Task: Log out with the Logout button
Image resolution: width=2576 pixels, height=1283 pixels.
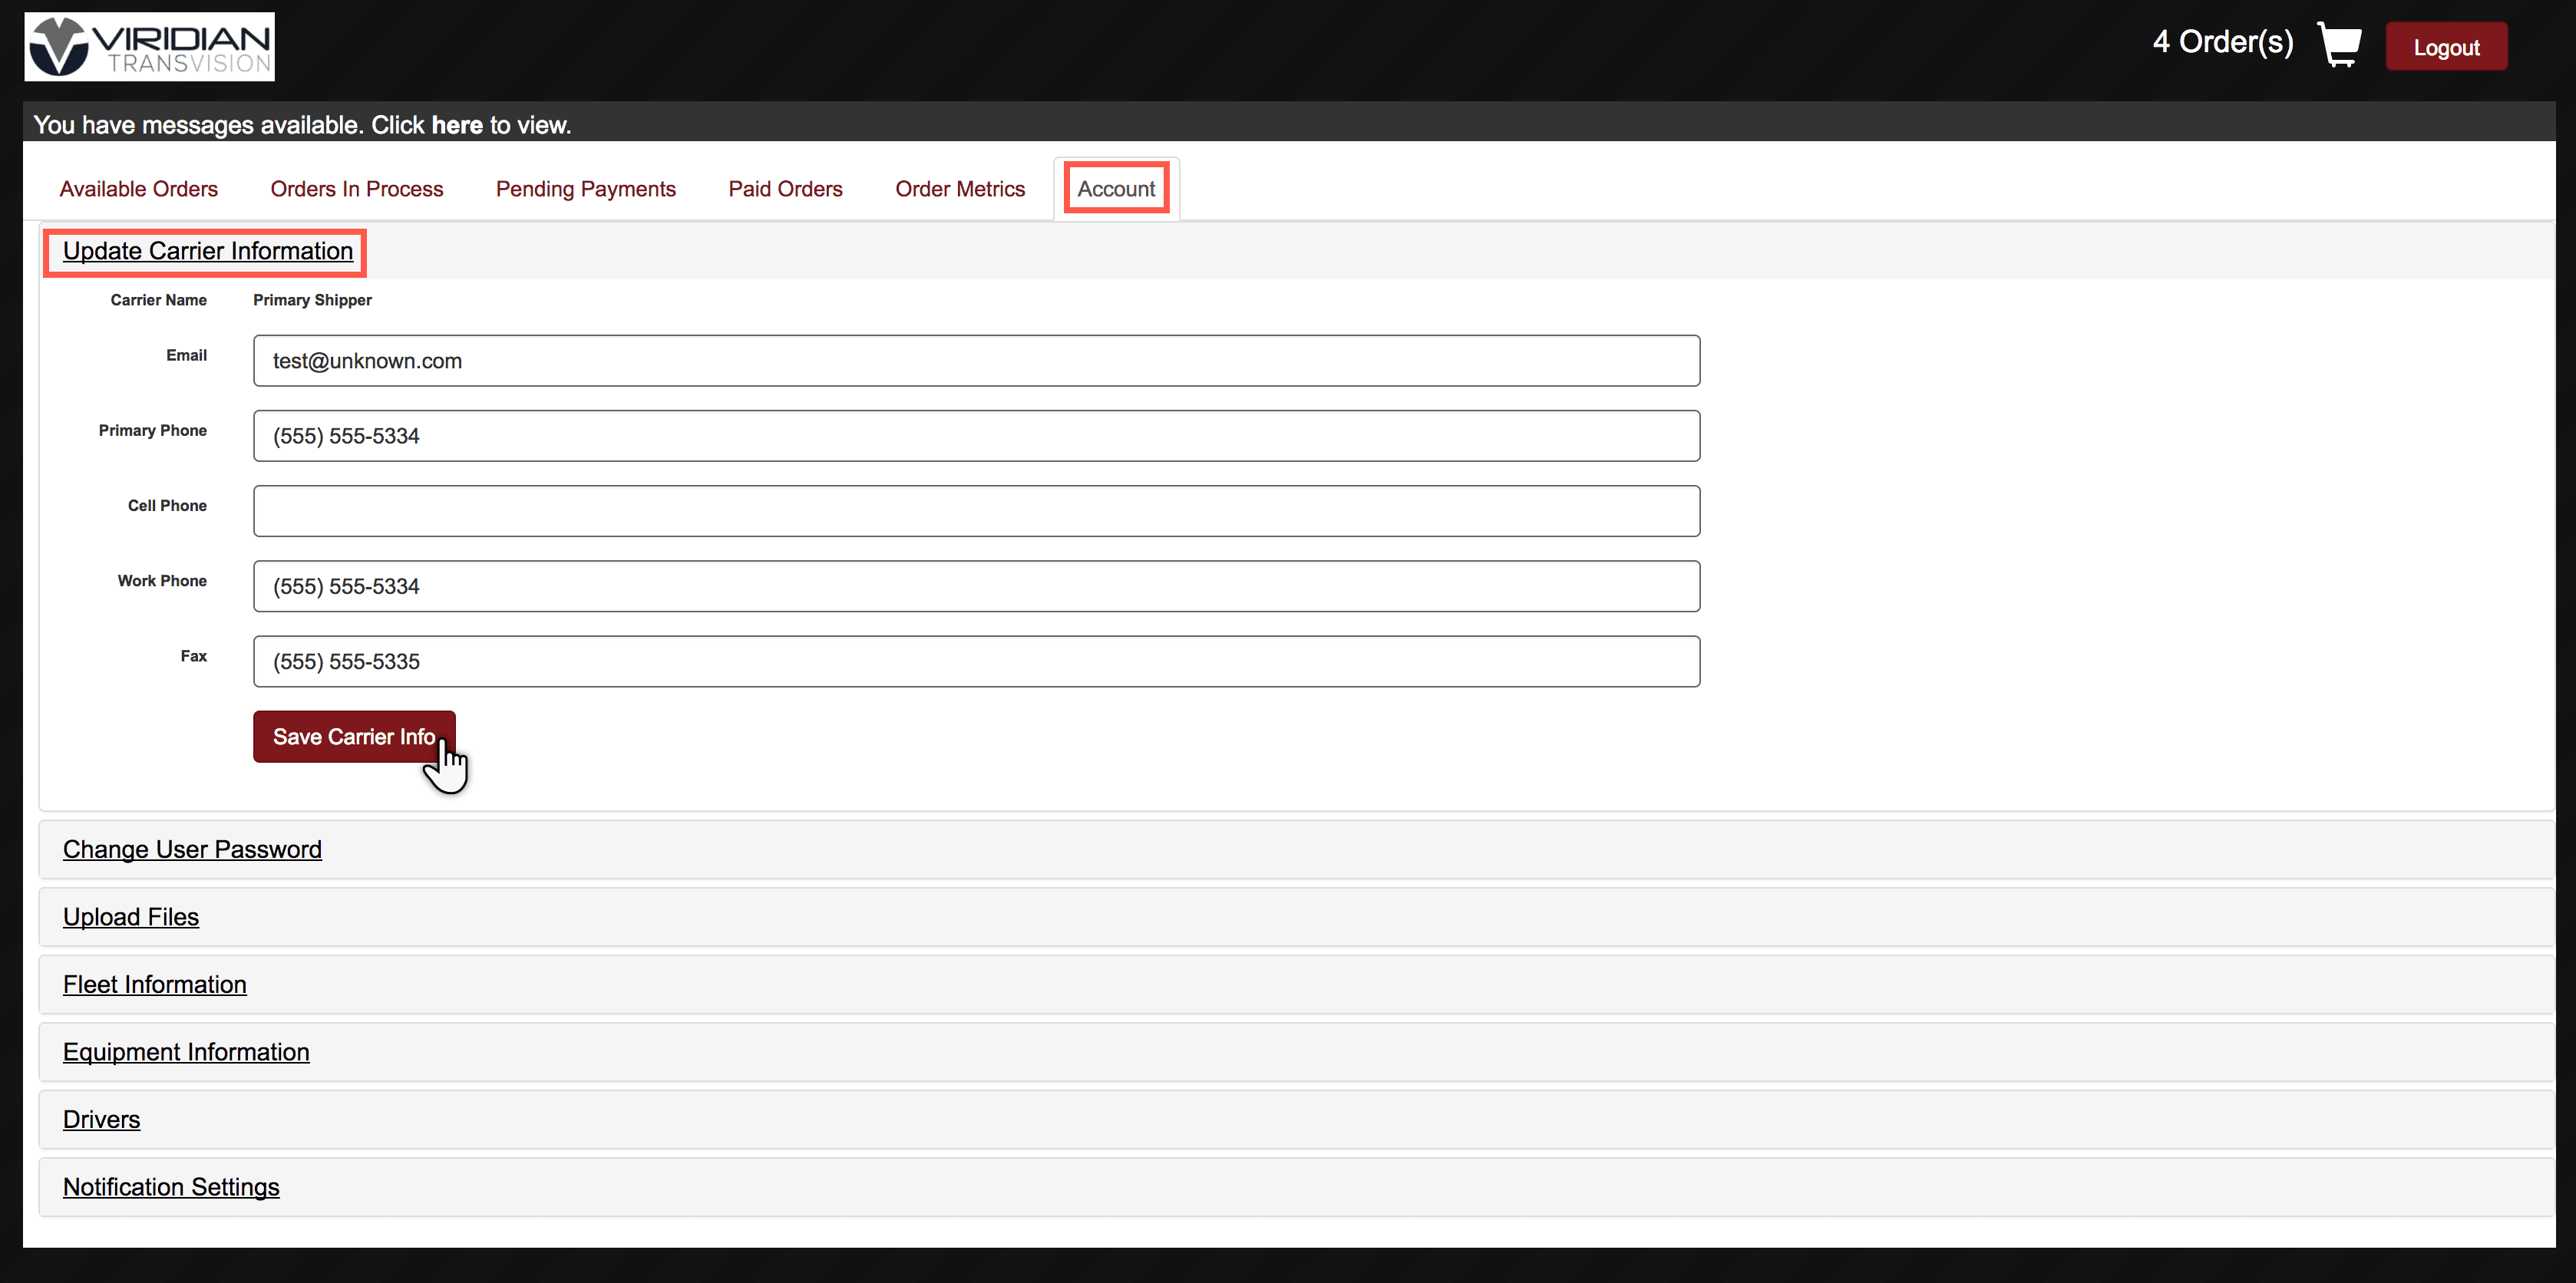Action: (x=2445, y=47)
